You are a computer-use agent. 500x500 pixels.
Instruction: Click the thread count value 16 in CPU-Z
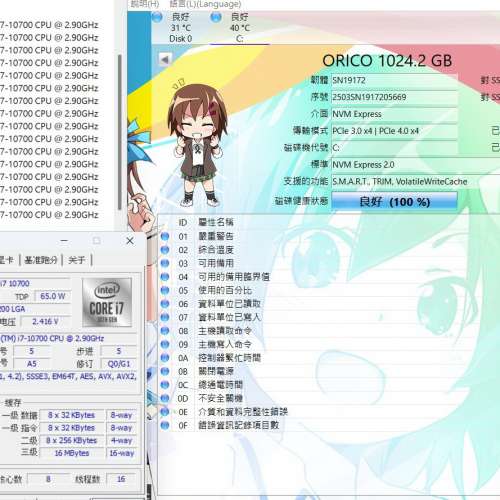point(121,479)
